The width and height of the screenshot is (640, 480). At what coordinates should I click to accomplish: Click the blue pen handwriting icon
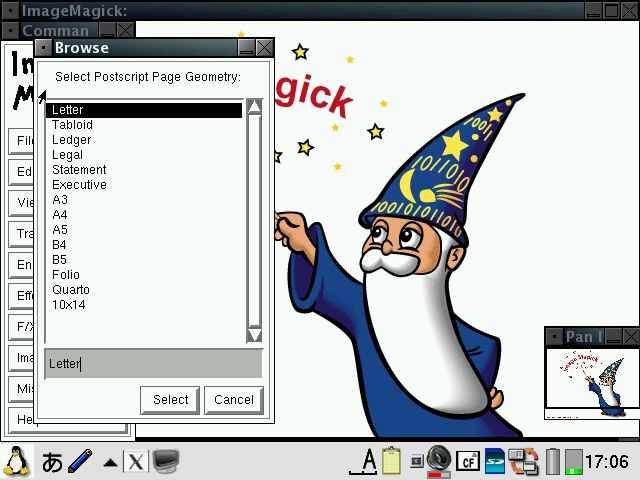(x=80, y=461)
